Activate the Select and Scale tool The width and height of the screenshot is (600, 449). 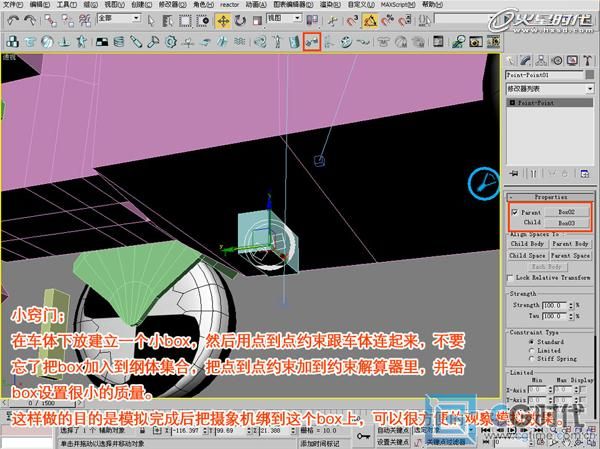(257, 21)
